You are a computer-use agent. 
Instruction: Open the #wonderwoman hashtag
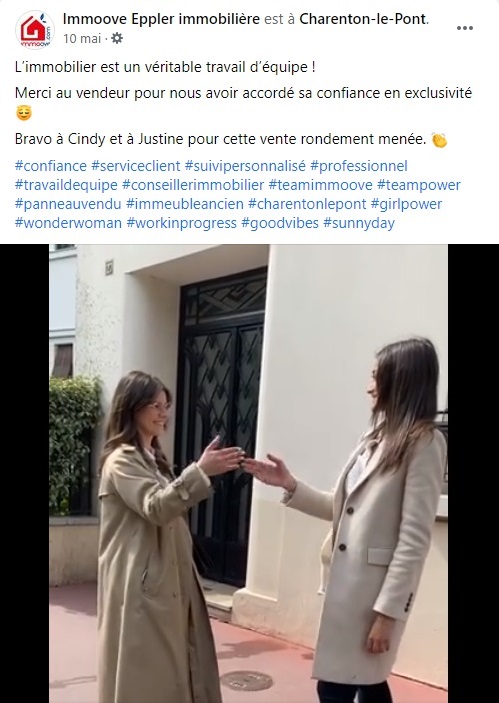(x=68, y=223)
